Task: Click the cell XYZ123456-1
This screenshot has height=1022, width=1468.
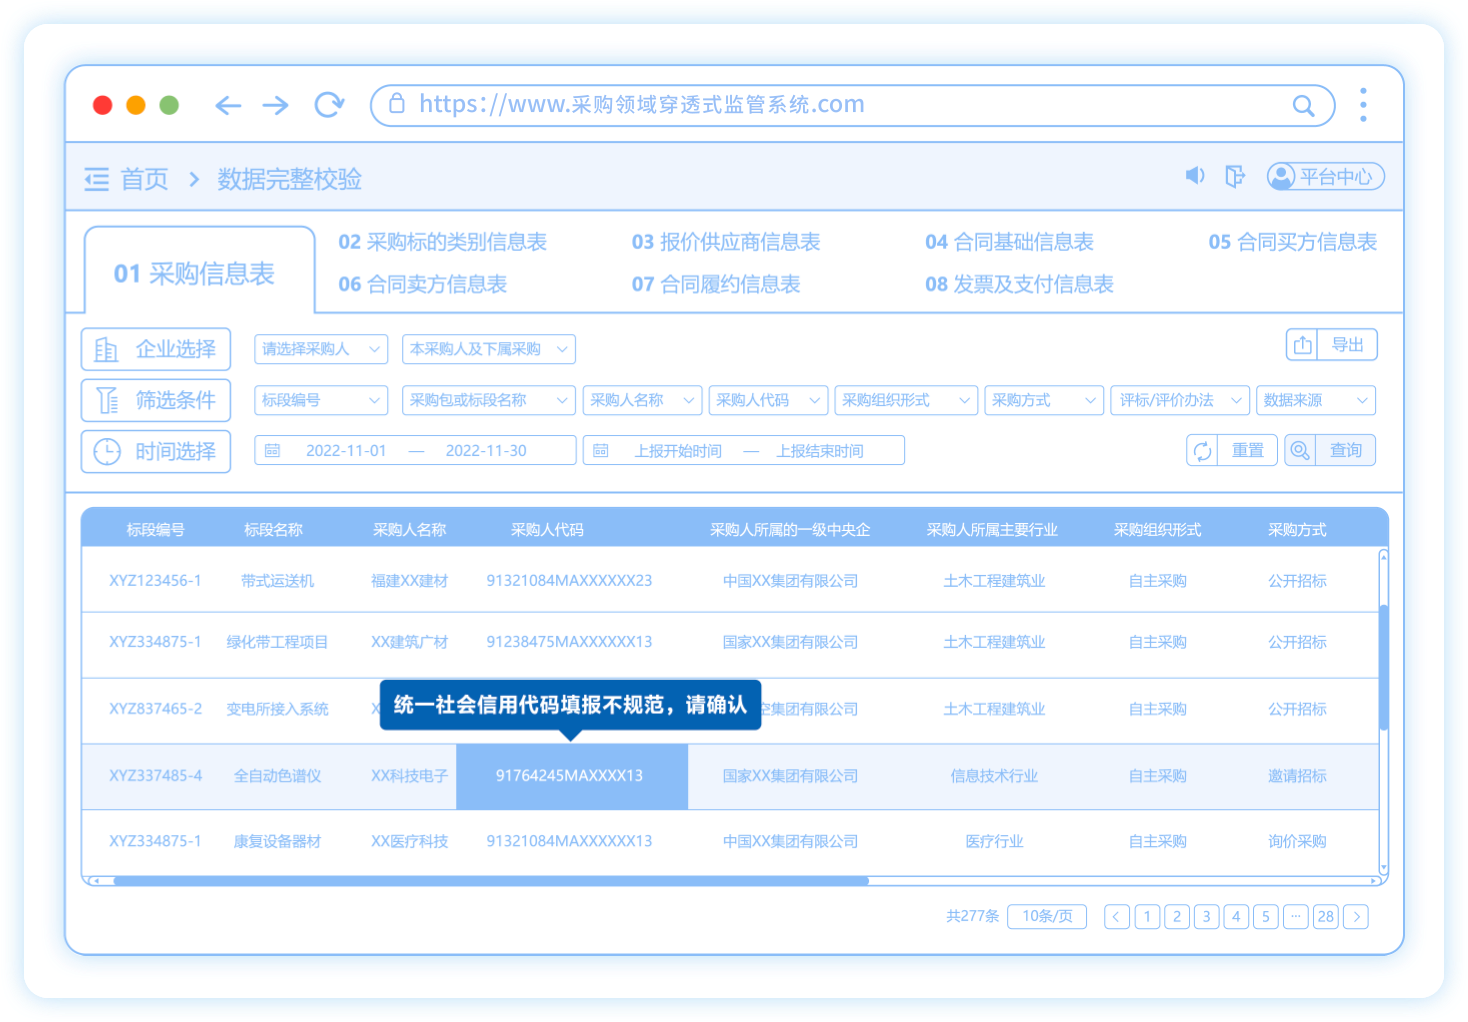Action: pos(155,581)
